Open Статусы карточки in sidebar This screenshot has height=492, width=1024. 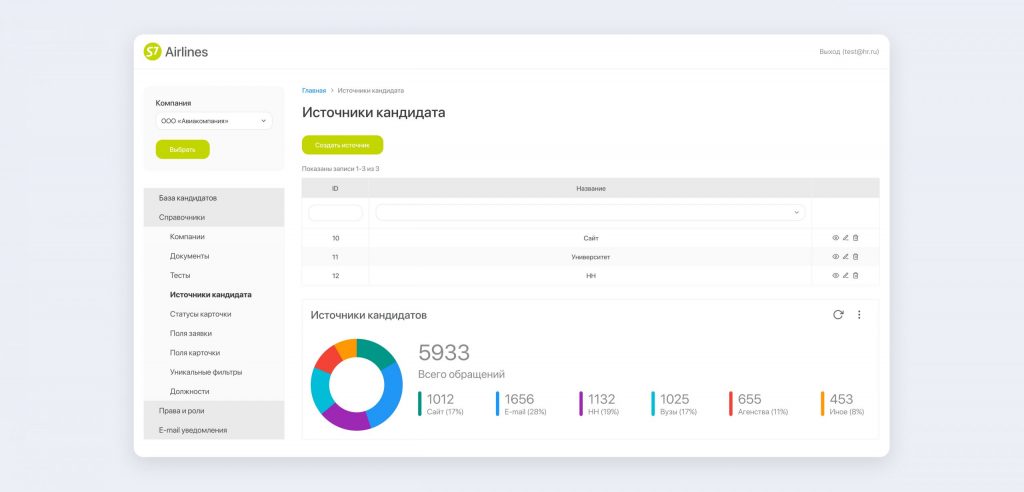pyautogui.click(x=200, y=314)
